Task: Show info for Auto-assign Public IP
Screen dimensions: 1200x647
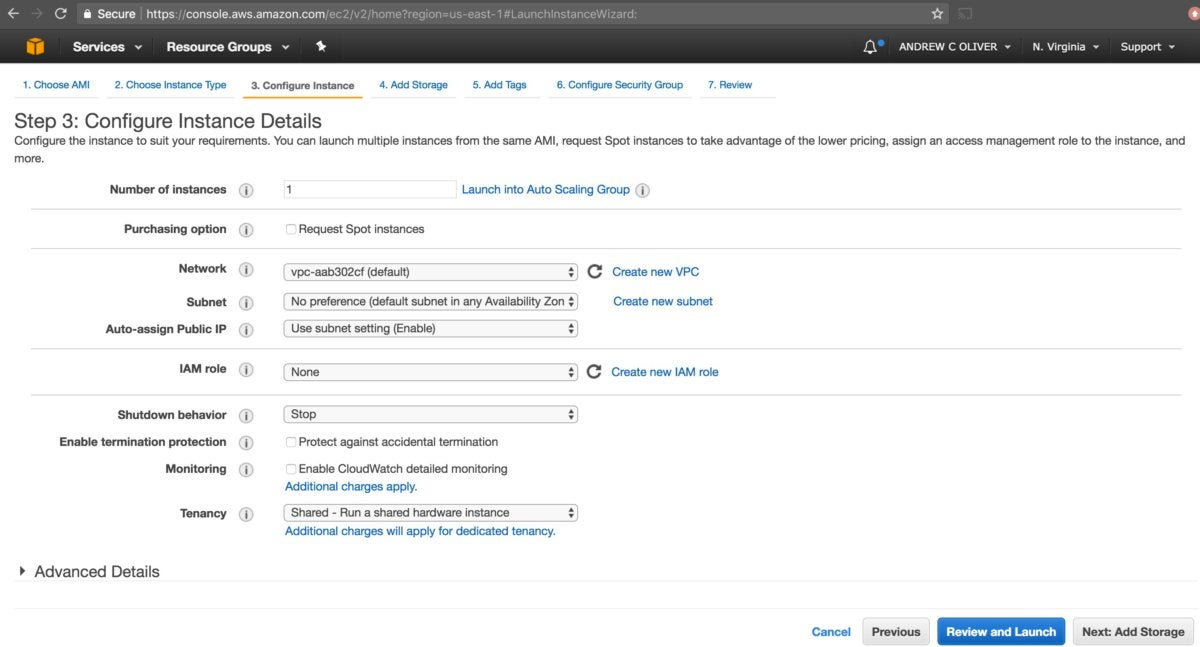Action: coord(246,330)
